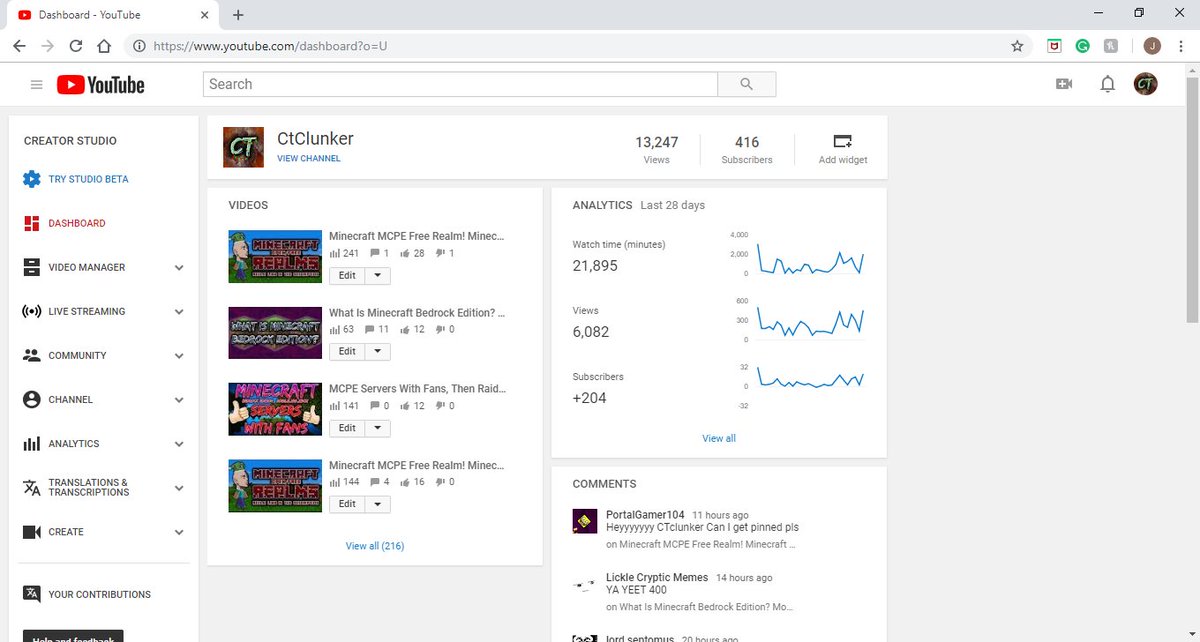Image resolution: width=1200 pixels, height=642 pixels.
Task: Click View all (216) videos link
Action: point(375,546)
